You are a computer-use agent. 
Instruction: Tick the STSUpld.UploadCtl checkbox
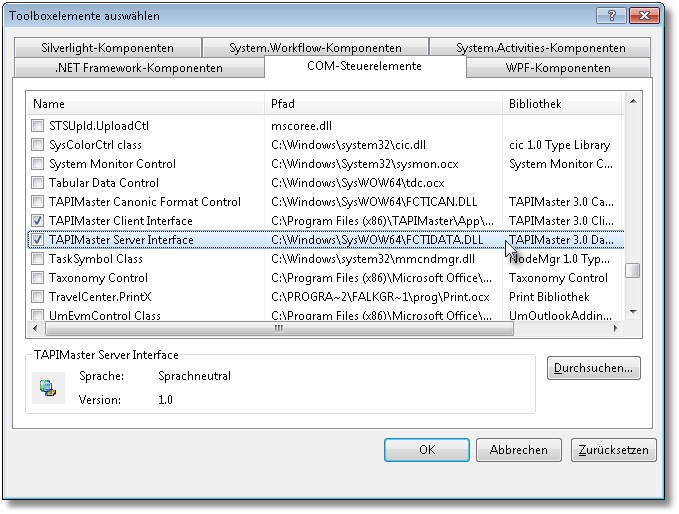pyautogui.click(x=38, y=126)
